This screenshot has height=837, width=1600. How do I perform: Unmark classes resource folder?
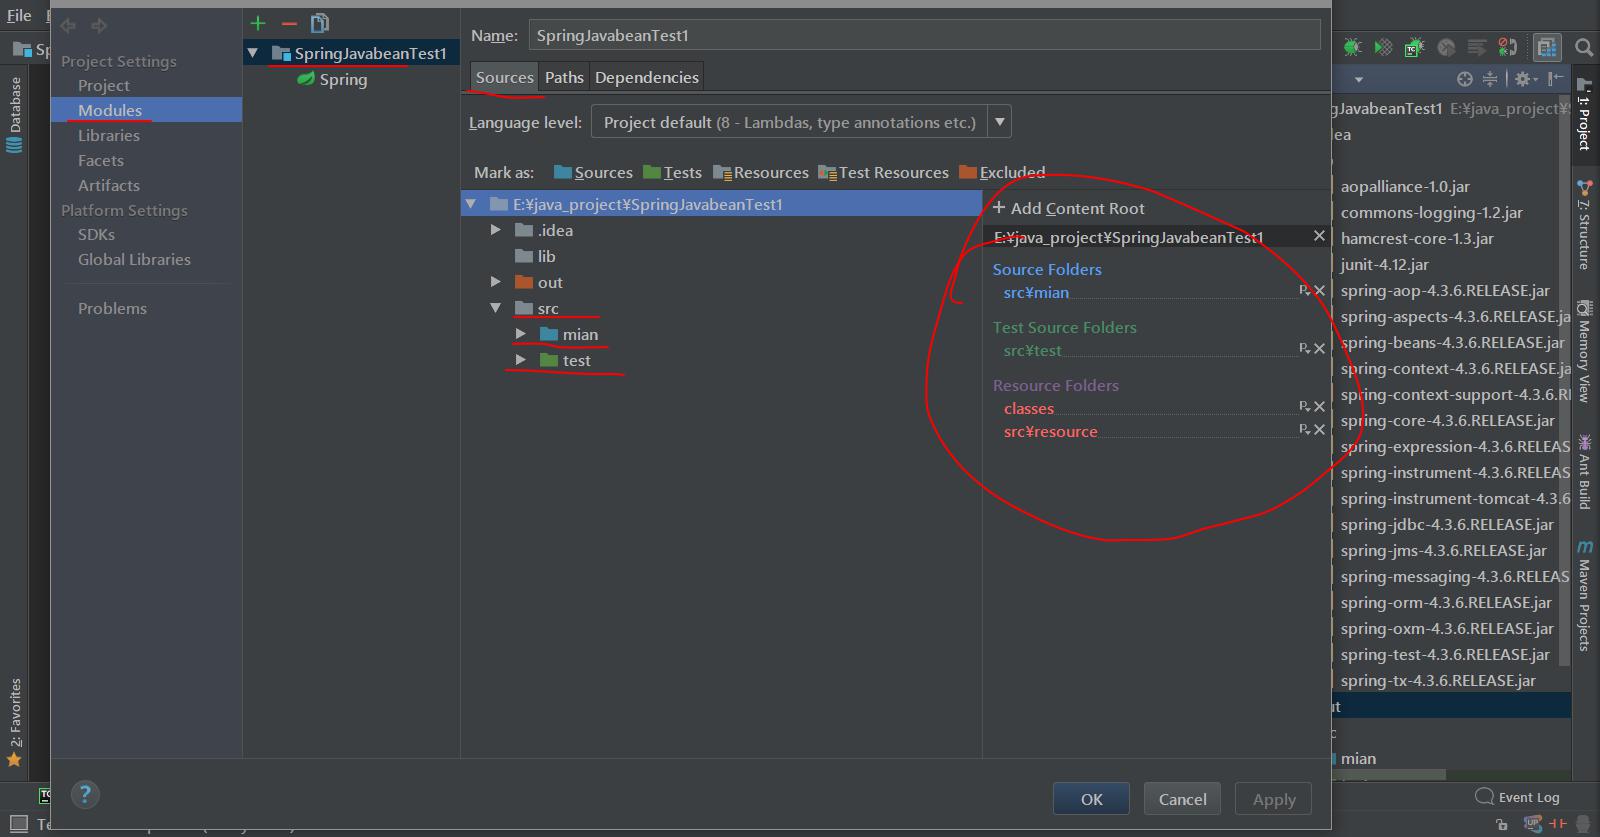coord(1319,407)
